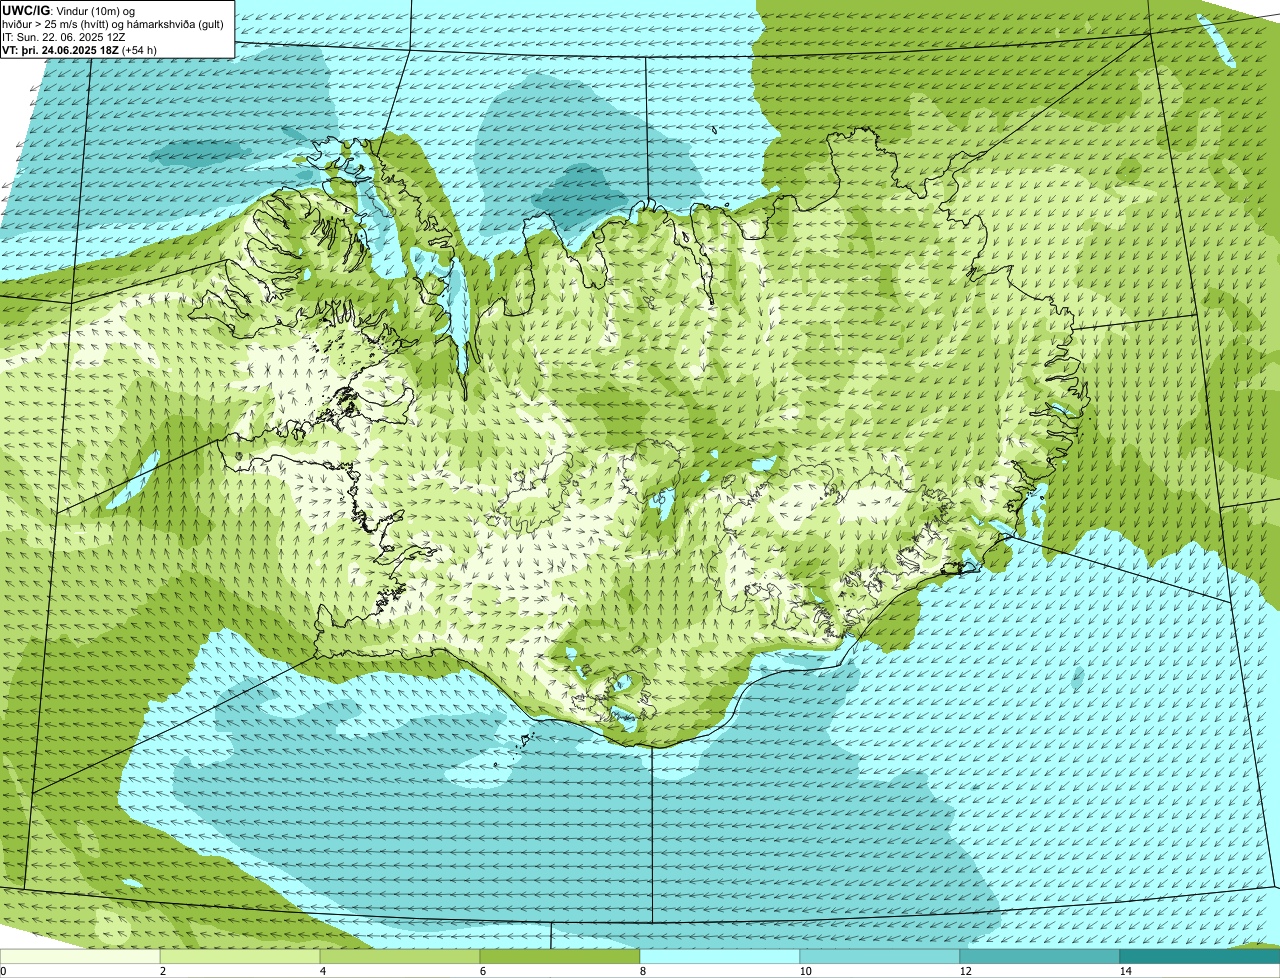Click the 6–8 m/s olive green legend swatch
Viewport: 1280px width, 978px height.
(x=560, y=956)
